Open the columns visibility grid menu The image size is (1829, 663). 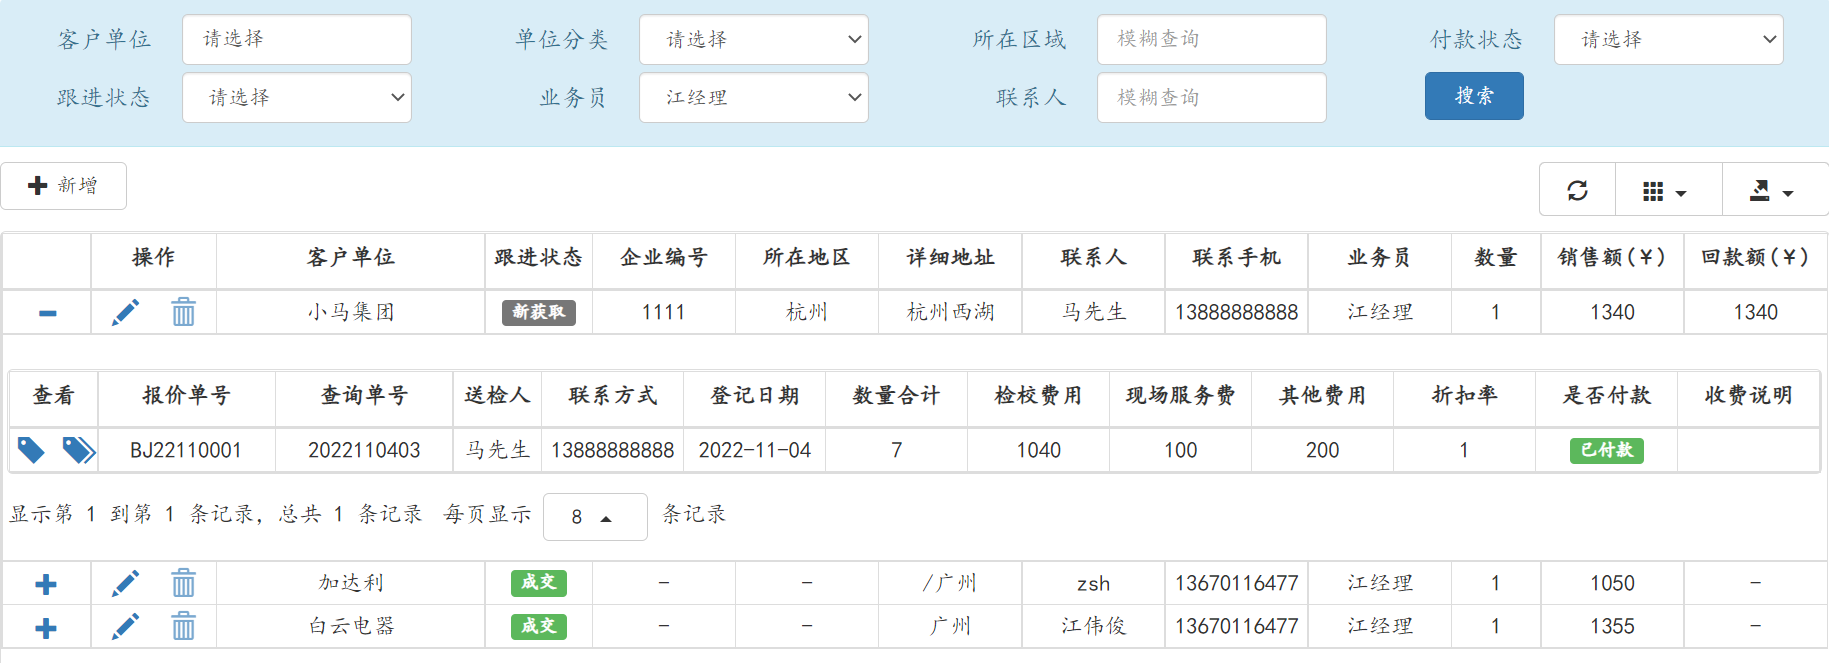[1664, 190]
